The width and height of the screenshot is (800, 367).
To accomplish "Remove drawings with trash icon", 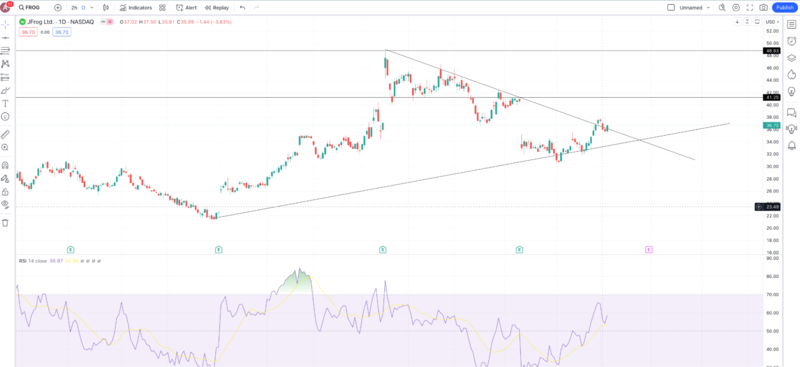I will tap(5, 223).
